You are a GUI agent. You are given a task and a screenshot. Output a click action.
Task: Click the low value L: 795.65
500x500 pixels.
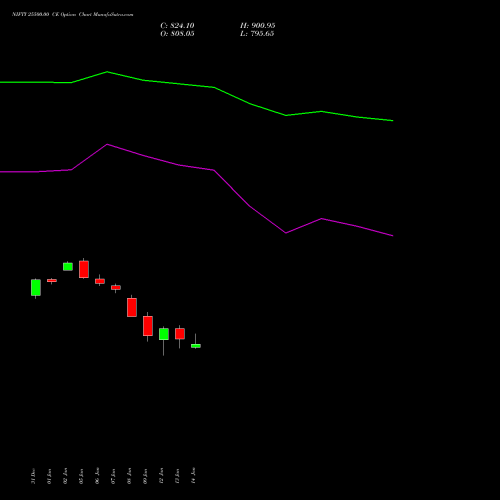[x=257, y=34]
